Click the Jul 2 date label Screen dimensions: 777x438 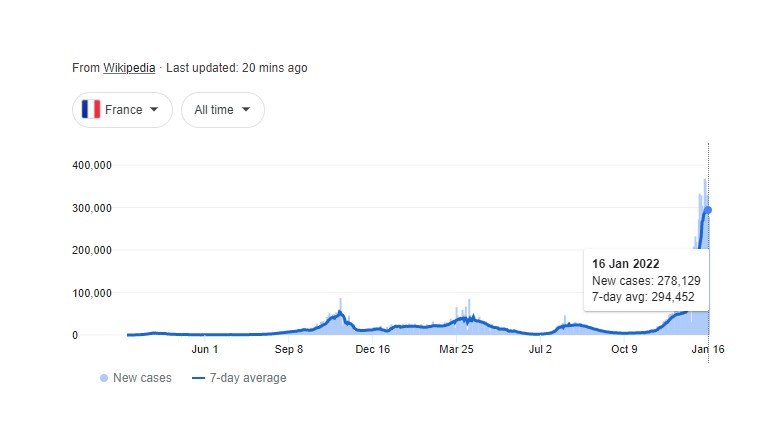point(540,349)
